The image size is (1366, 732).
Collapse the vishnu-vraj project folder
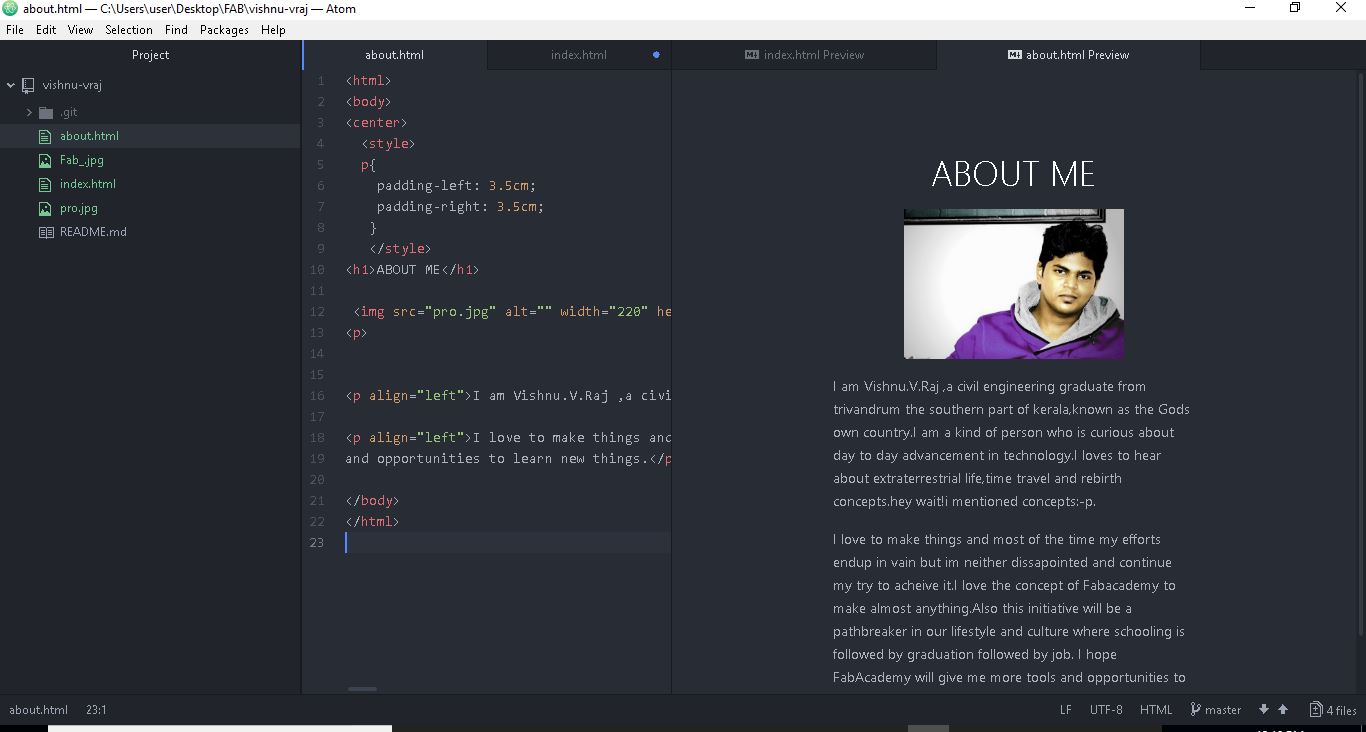coord(11,85)
